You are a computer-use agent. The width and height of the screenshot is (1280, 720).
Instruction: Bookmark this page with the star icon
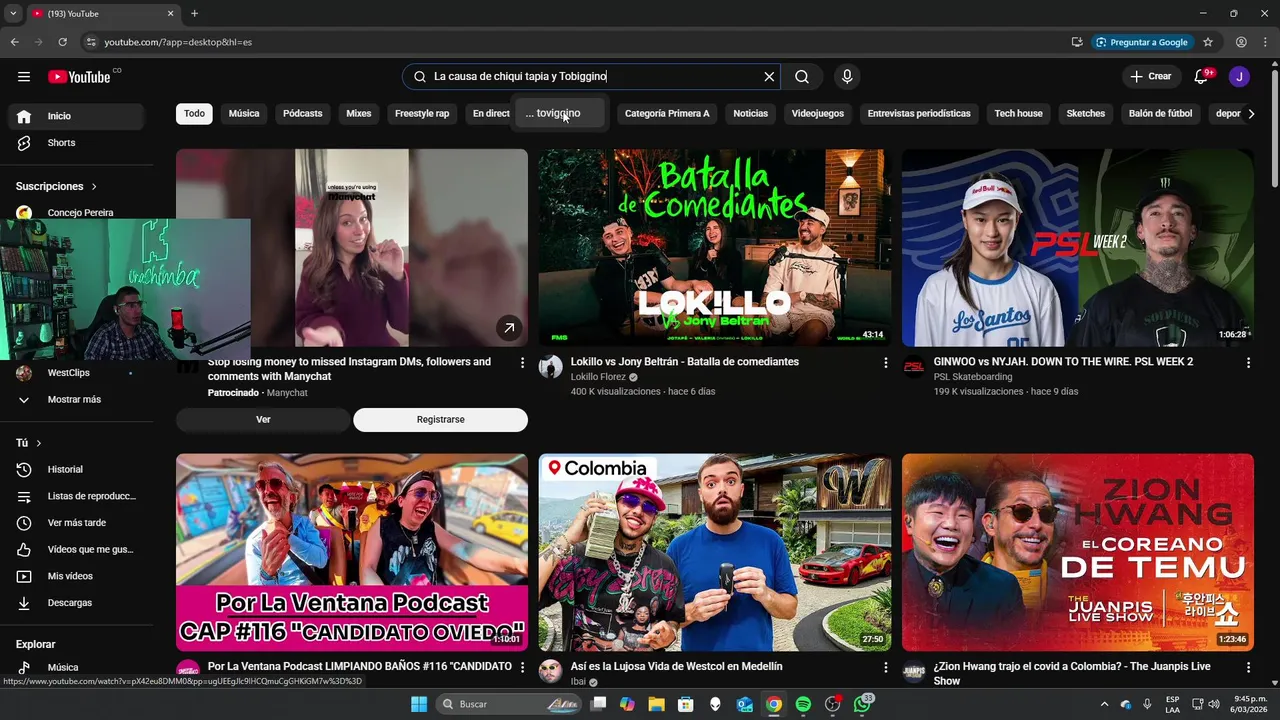point(1208,42)
